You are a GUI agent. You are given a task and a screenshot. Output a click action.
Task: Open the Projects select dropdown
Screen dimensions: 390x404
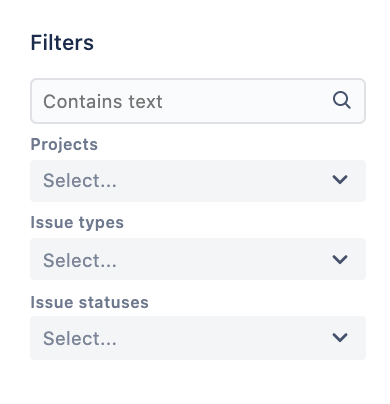pos(198,181)
